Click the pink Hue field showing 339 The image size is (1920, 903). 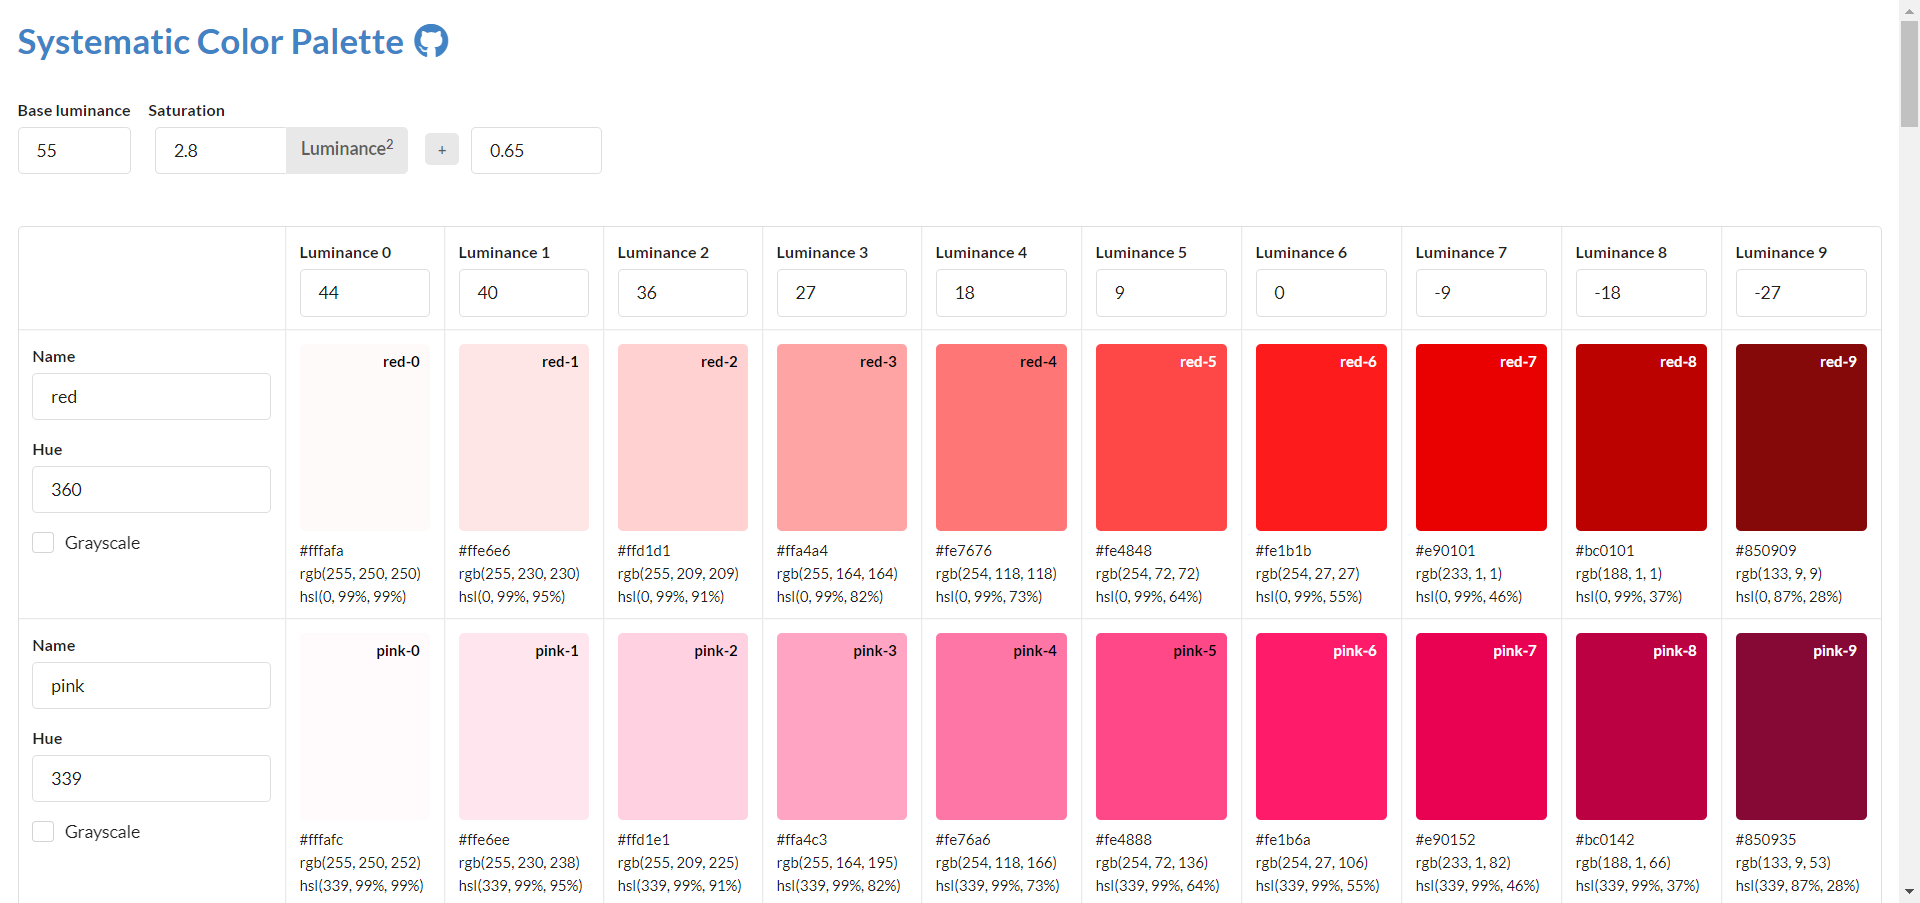pyautogui.click(x=151, y=778)
